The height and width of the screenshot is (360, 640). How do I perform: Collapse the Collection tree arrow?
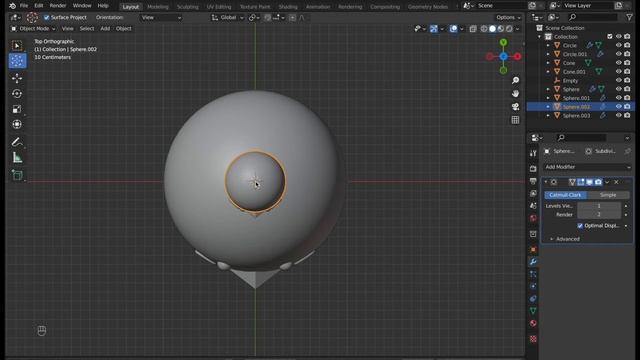(540, 37)
